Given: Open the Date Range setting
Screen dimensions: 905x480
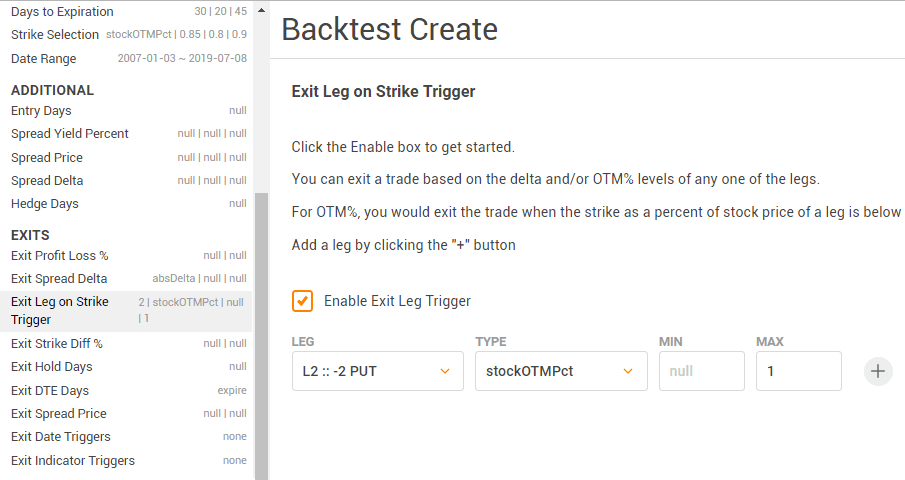Looking at the screenshot, I should tap(129, 58).
